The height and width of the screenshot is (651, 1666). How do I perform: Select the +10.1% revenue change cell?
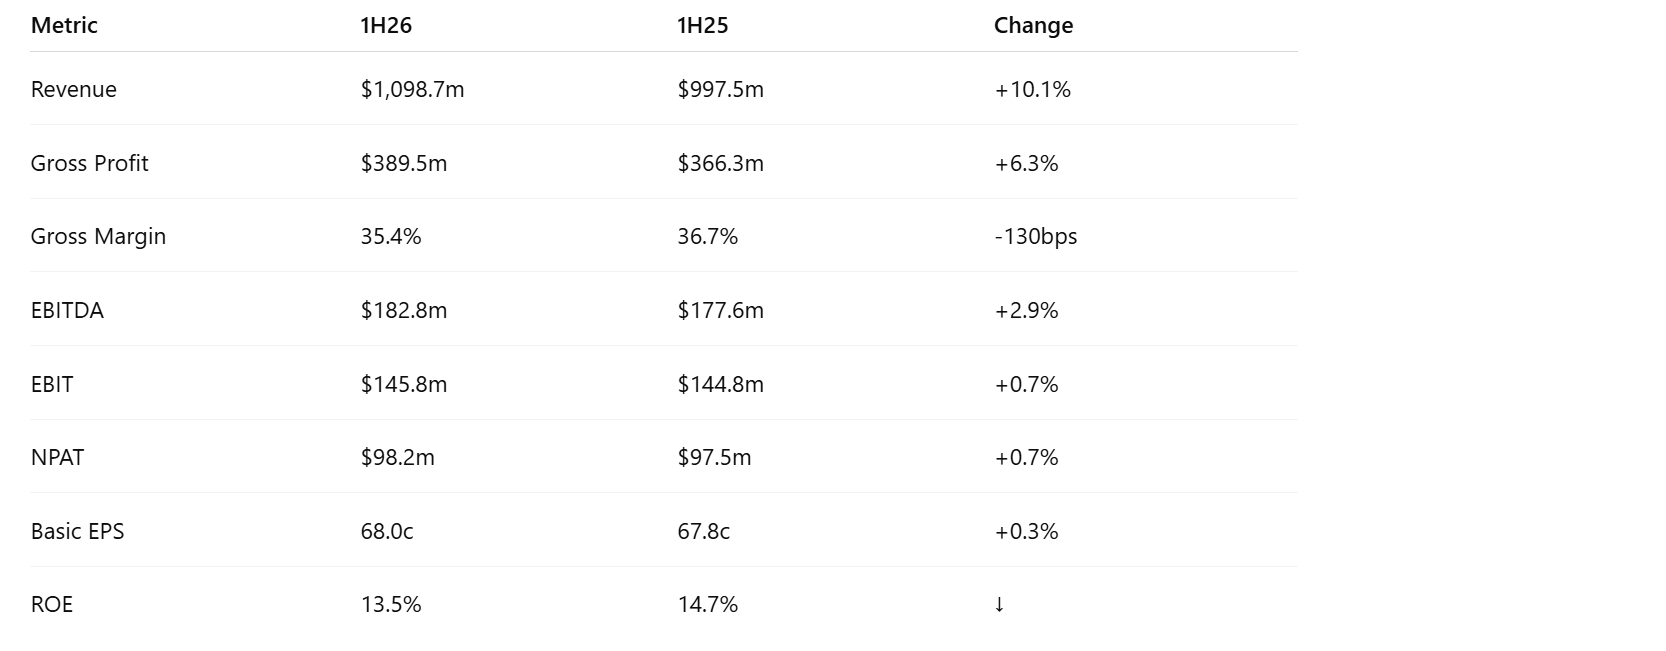[1032, 90]
